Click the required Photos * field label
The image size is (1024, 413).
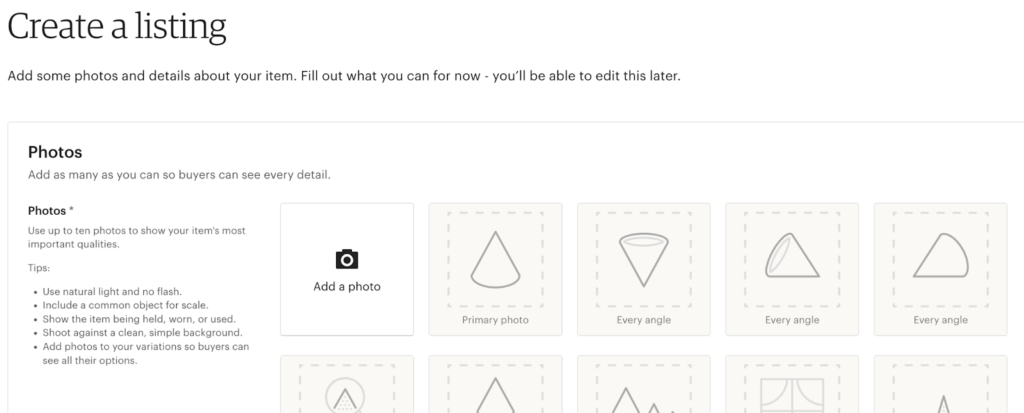[51, 210]
